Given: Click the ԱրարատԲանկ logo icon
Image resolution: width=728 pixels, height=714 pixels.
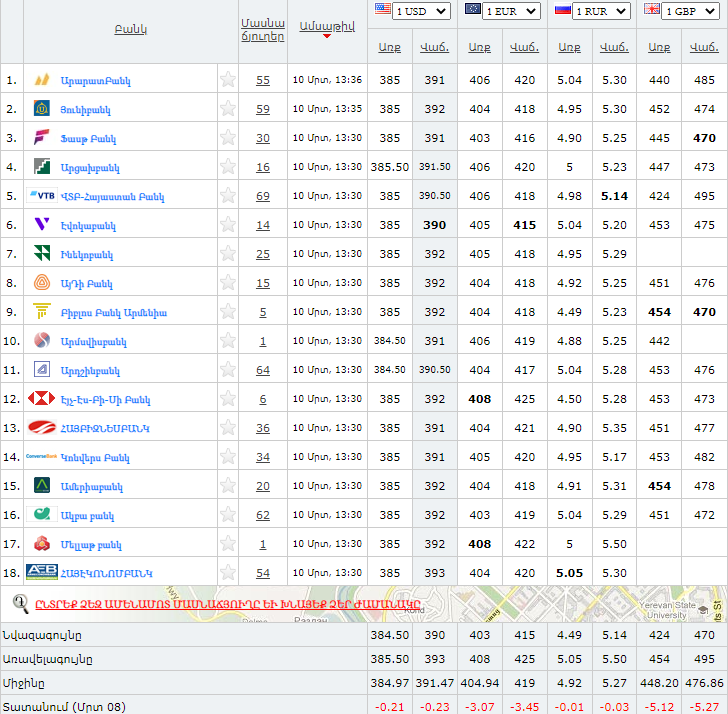Looking at the screenshot, I should point(42,80).
